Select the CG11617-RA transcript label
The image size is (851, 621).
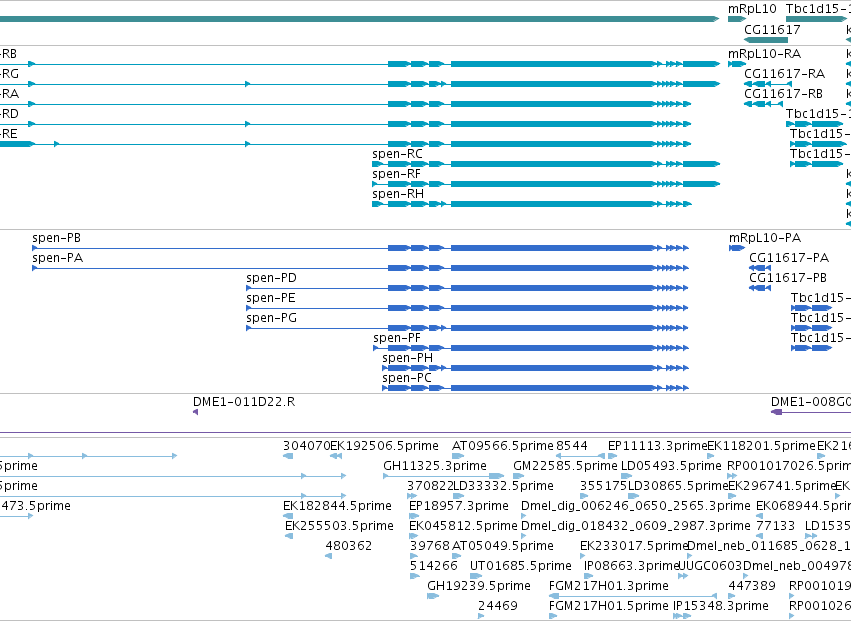[784, 74]
